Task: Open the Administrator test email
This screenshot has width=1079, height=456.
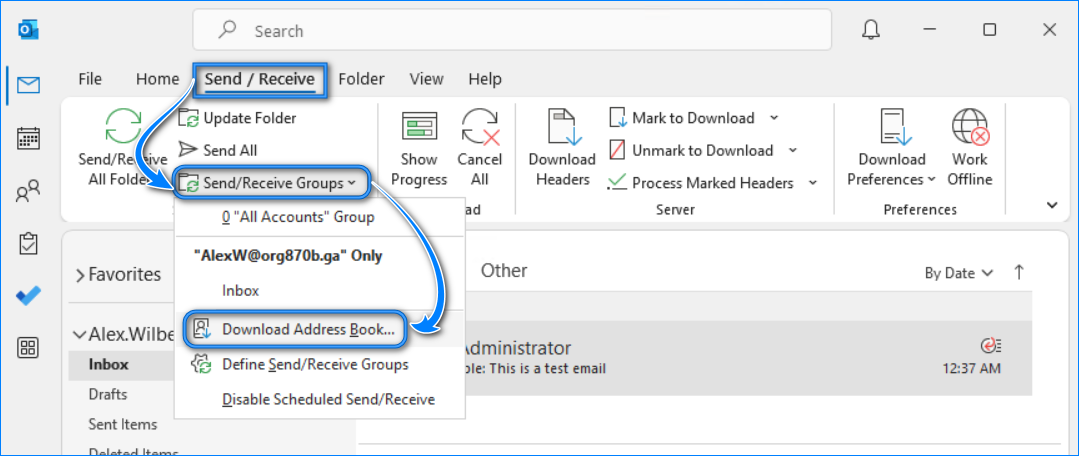Action: click(749, 358)
